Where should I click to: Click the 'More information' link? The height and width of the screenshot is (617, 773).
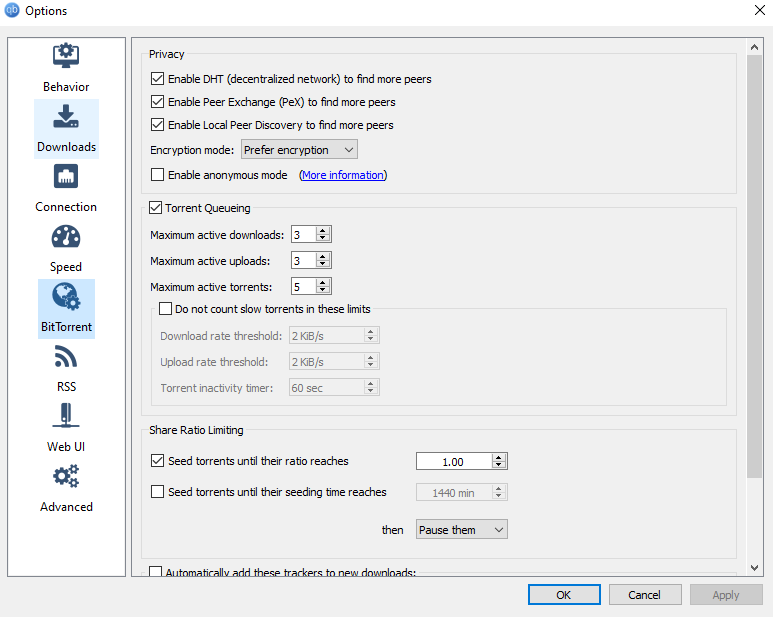coord(342,175)
